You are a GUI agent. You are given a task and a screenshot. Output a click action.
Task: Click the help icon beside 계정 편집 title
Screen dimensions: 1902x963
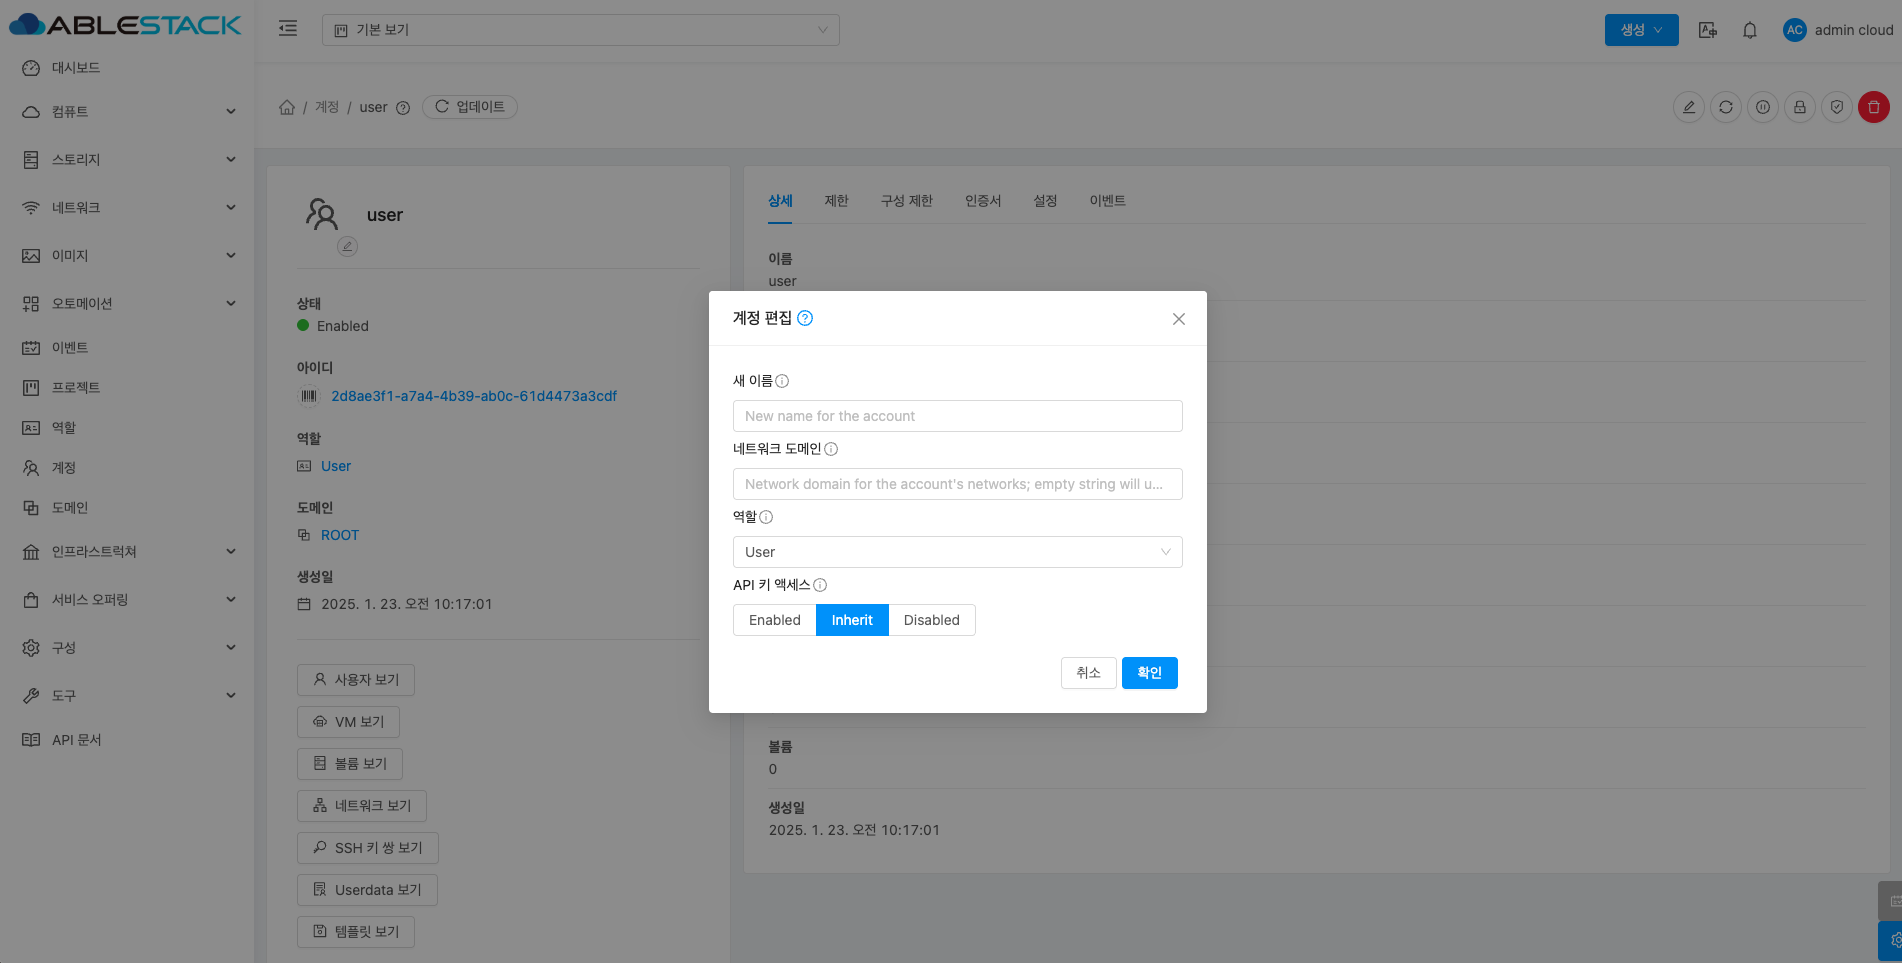coord(805,318)
